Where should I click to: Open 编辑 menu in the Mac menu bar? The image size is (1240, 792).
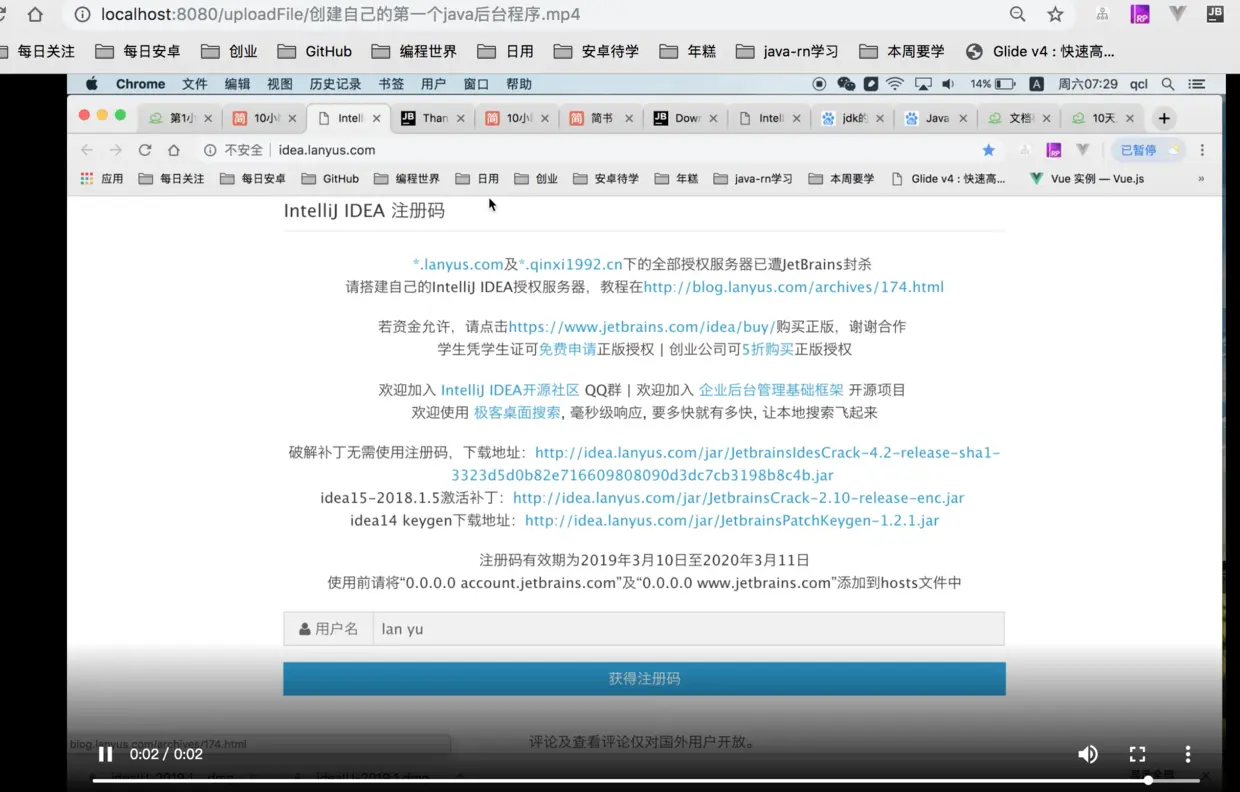point(238,84)
